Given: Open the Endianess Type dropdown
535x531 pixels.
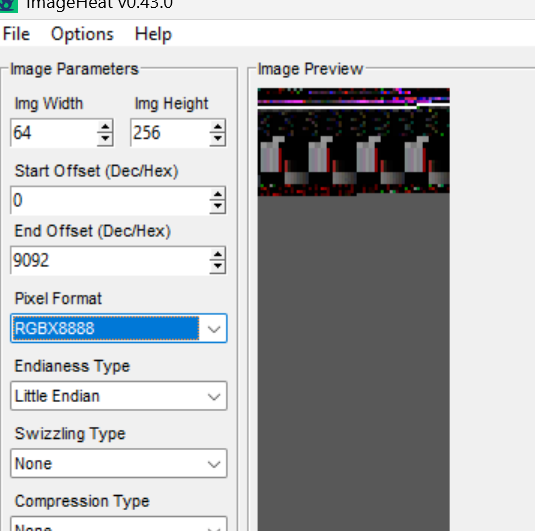Looking at the screenshot, I should (x=119, y=396).
